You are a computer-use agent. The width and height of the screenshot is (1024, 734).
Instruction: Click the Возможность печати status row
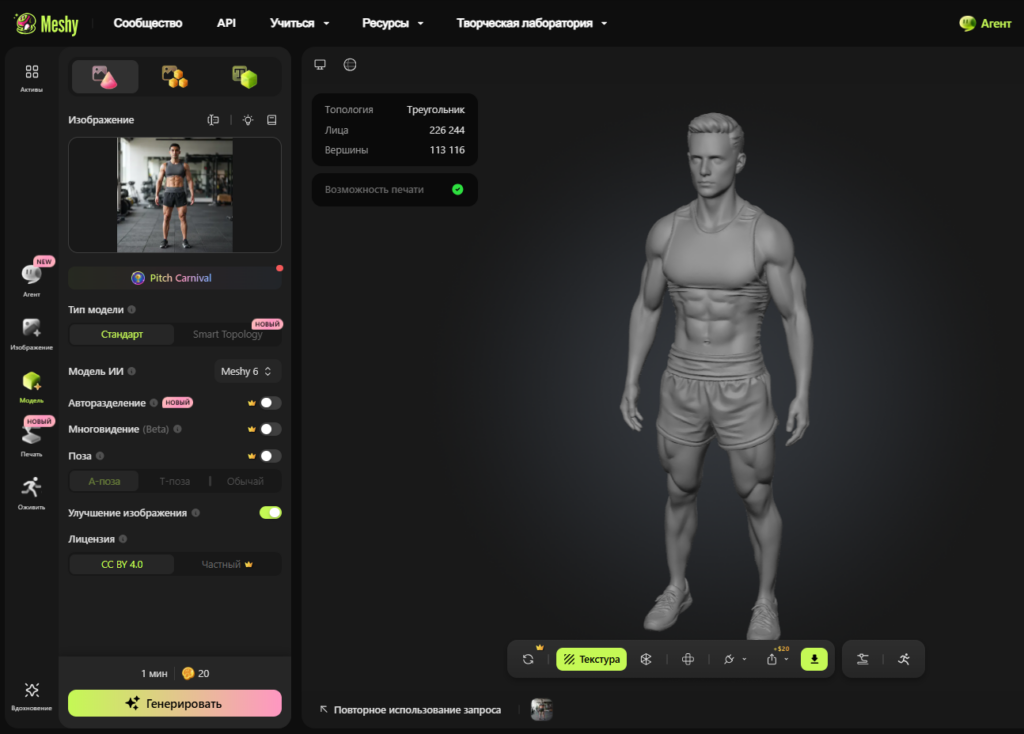(394, 189)
